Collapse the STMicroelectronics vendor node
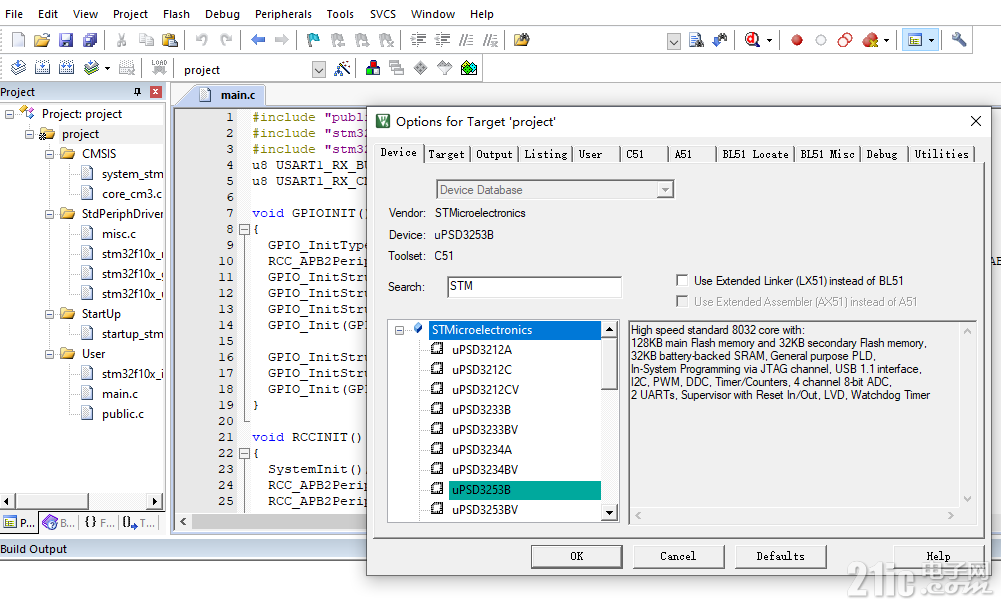Image resolution: width=1001 pixels, height=604 pixels. [x=399, y=330]
